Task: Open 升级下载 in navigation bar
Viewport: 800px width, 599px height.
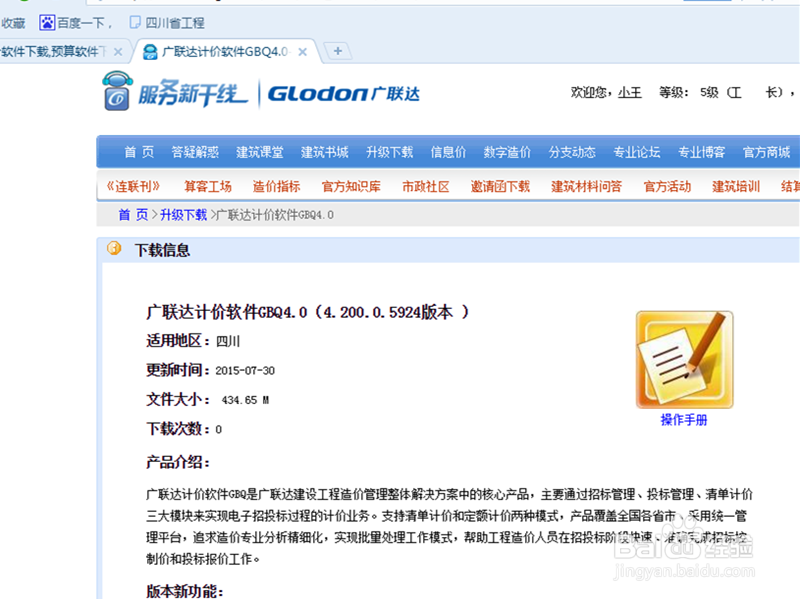Action: tap(389, 152)
